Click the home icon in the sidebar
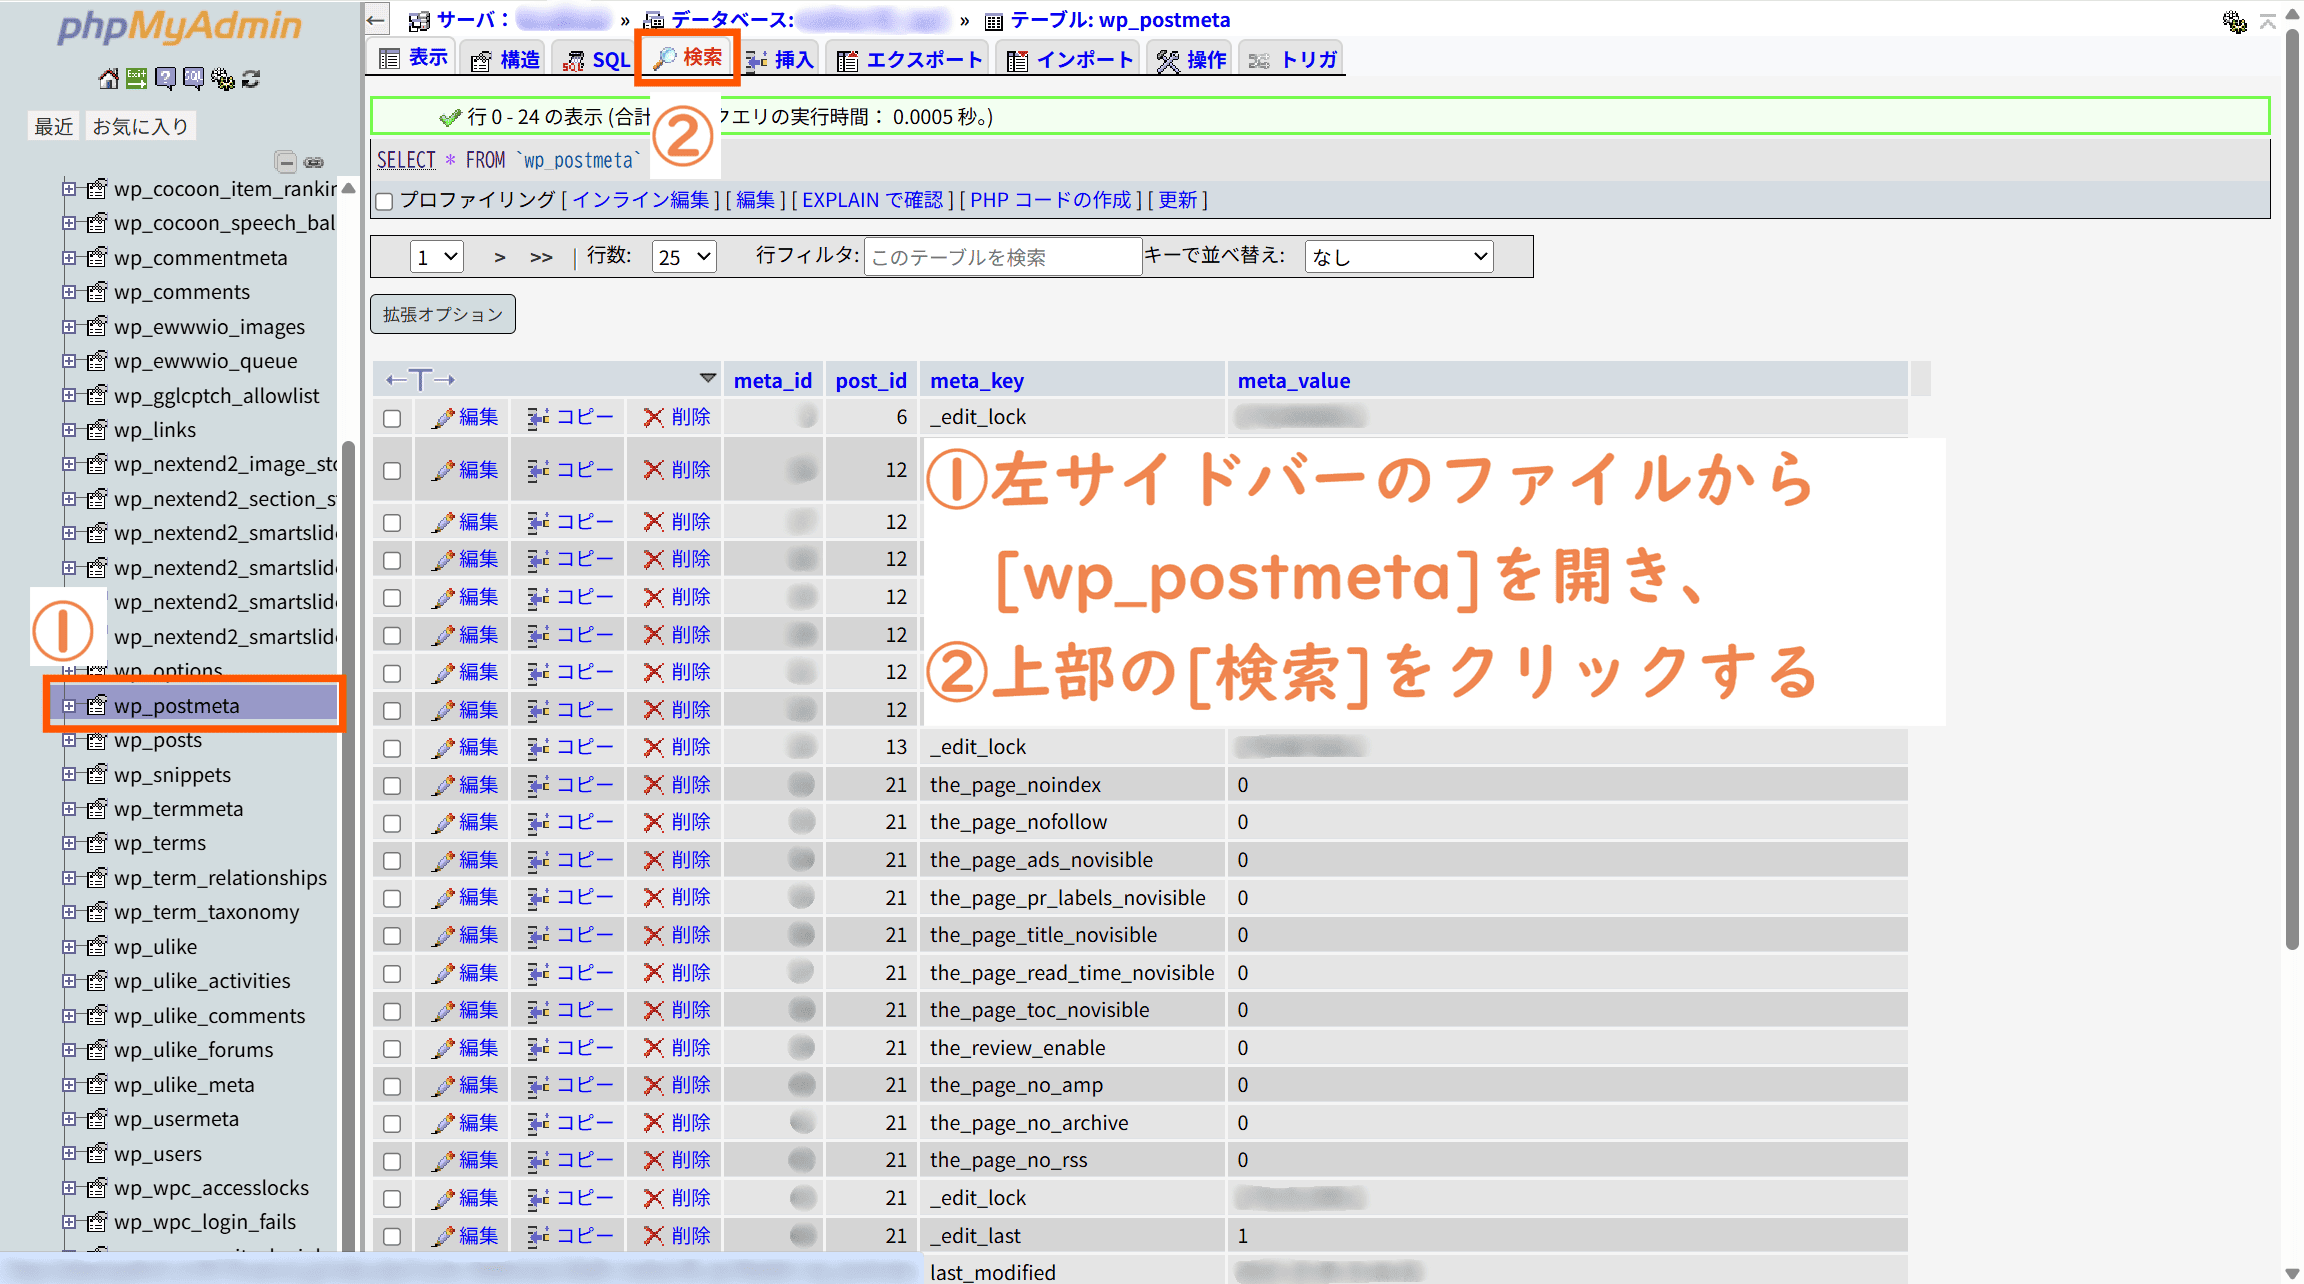This screenshot has height=1284, width=2304. click(108, 79)
